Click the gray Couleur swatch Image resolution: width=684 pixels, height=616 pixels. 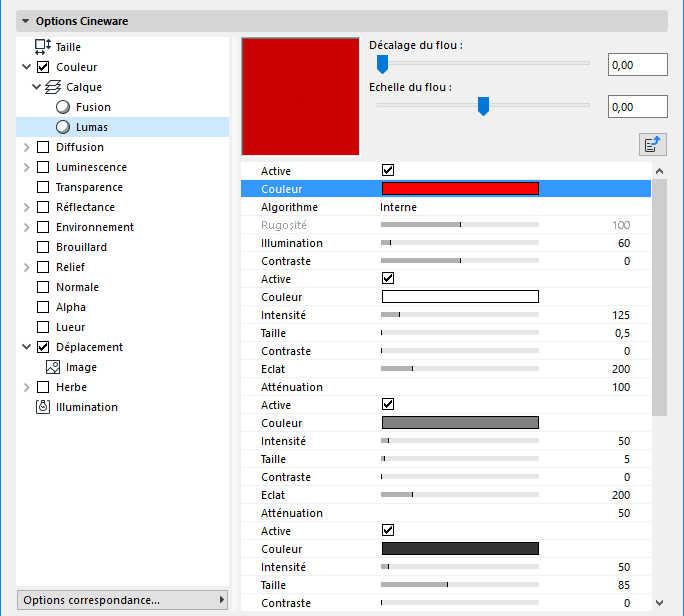click(x=460, y=423)
